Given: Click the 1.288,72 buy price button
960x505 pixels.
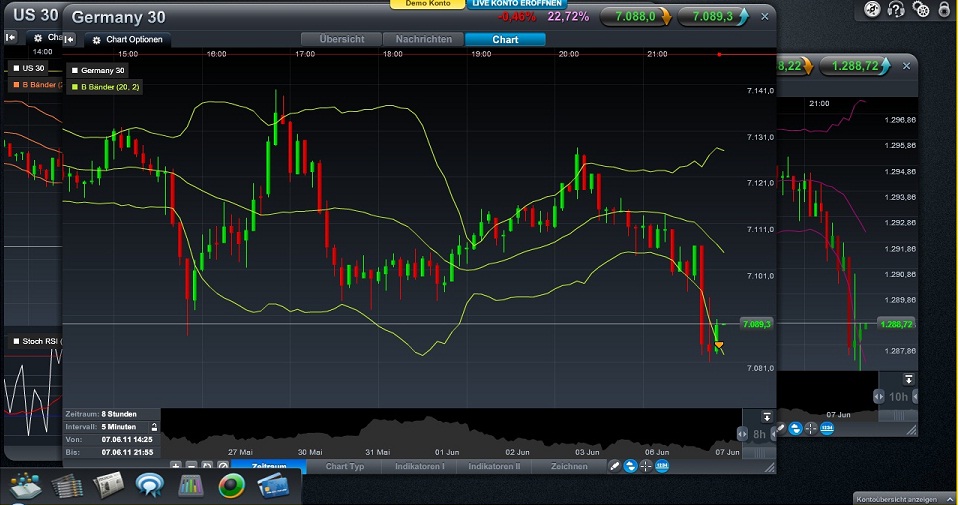Looking at the screenshot, I should tap(856, 65).
